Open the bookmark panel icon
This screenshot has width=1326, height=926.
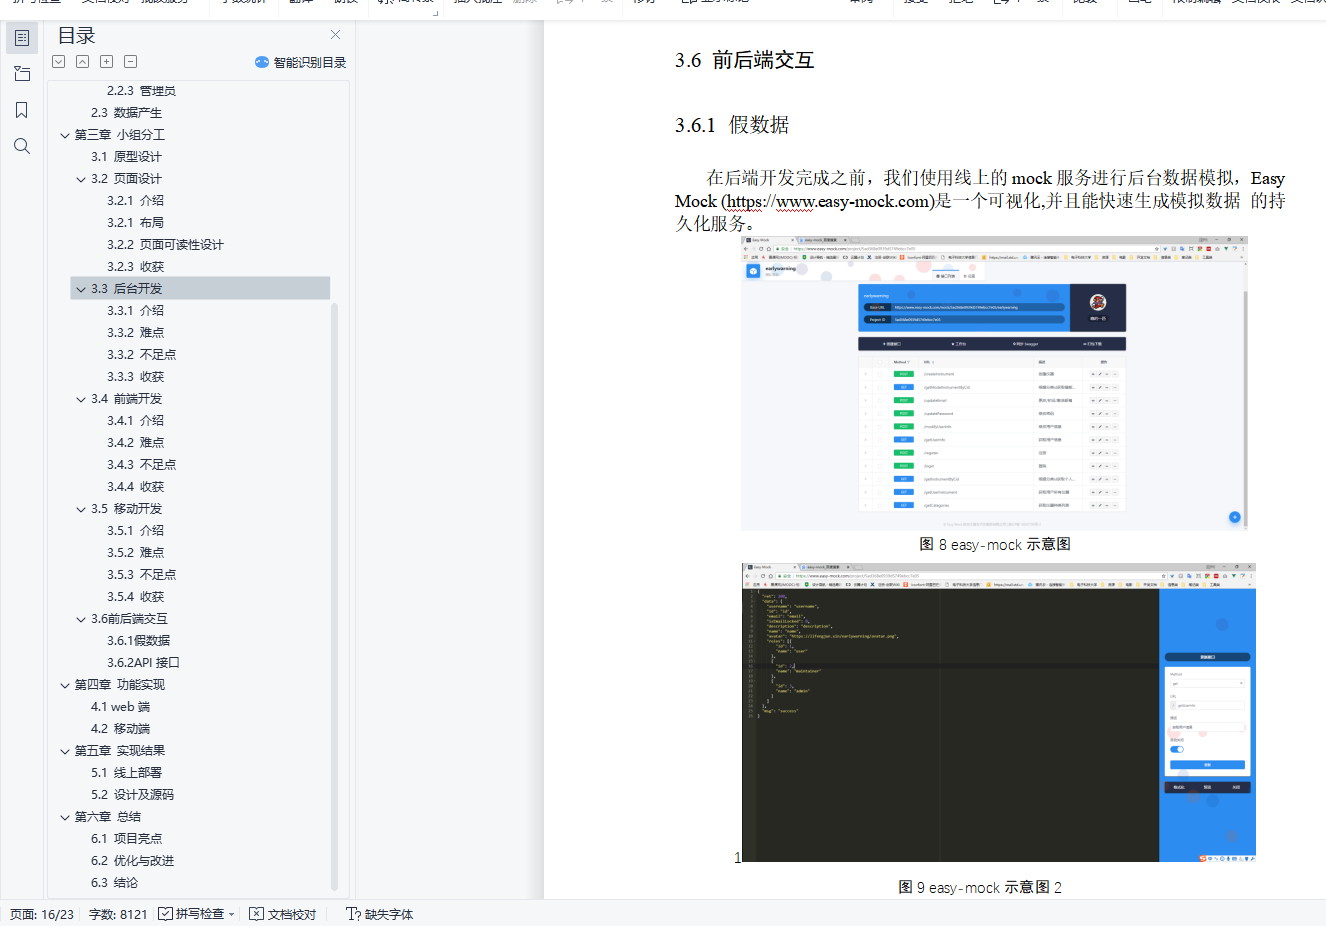click(22, 110)
